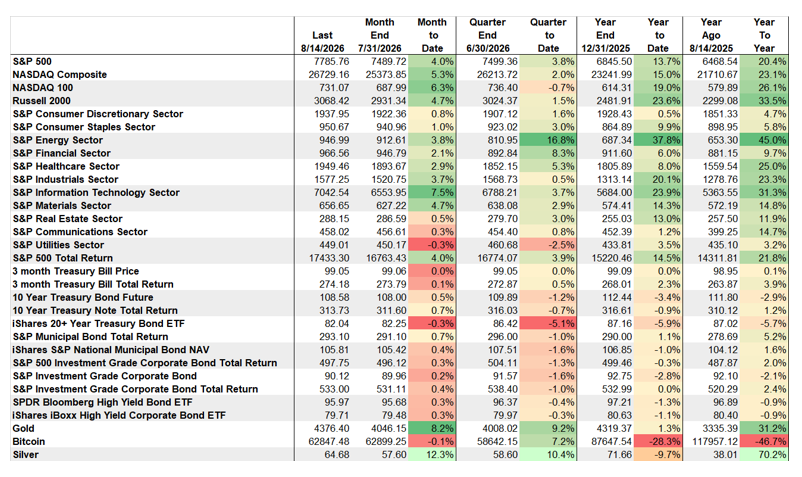Click the Russell 2000 row label

42,101
